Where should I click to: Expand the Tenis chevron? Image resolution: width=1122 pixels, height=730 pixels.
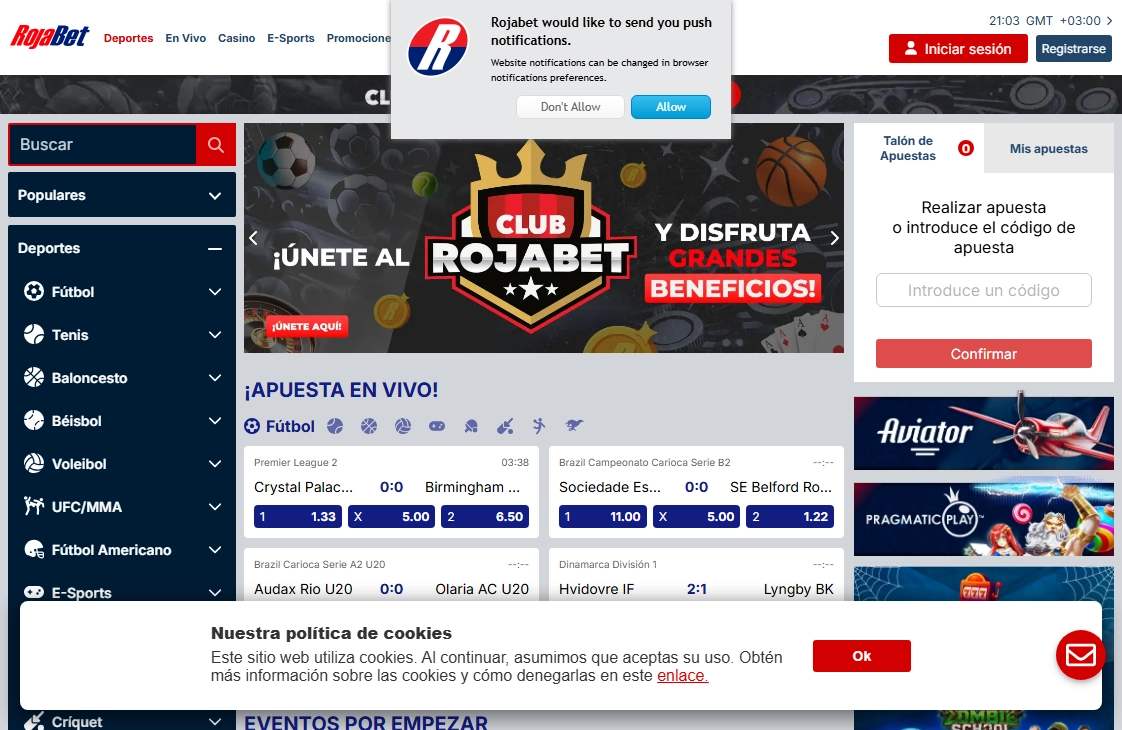[x=215, y=334]
